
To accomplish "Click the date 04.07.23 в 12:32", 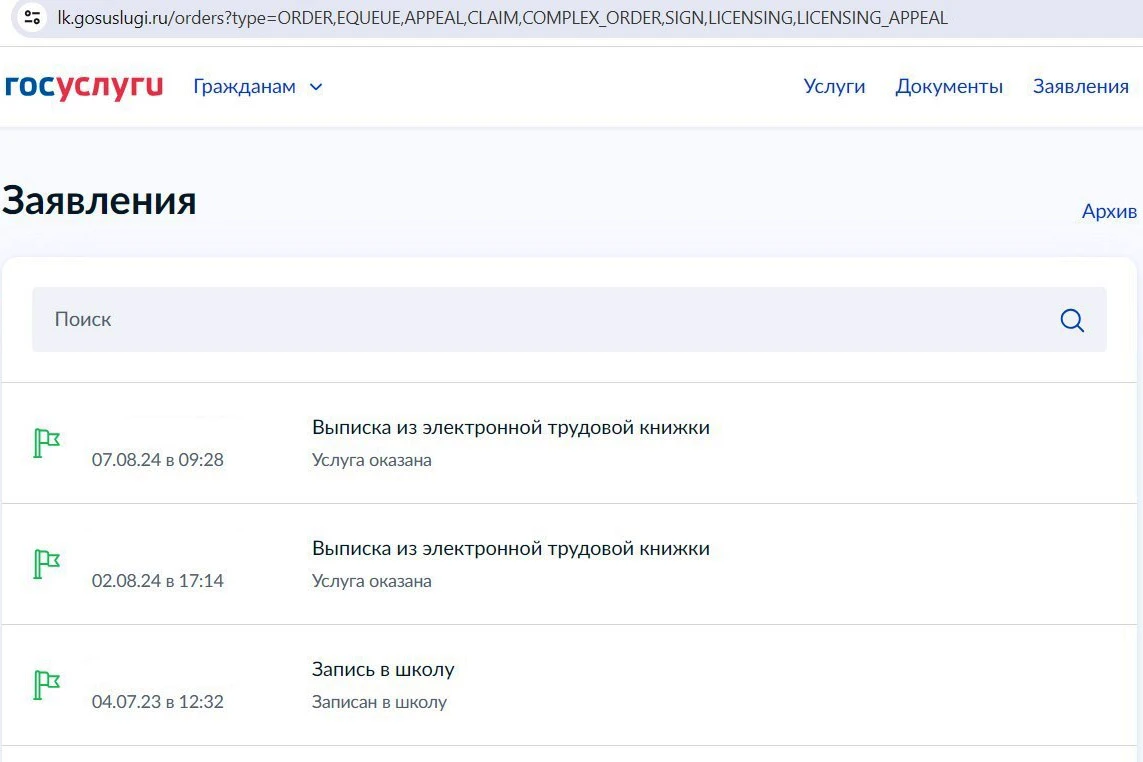I will click(157, 701).
